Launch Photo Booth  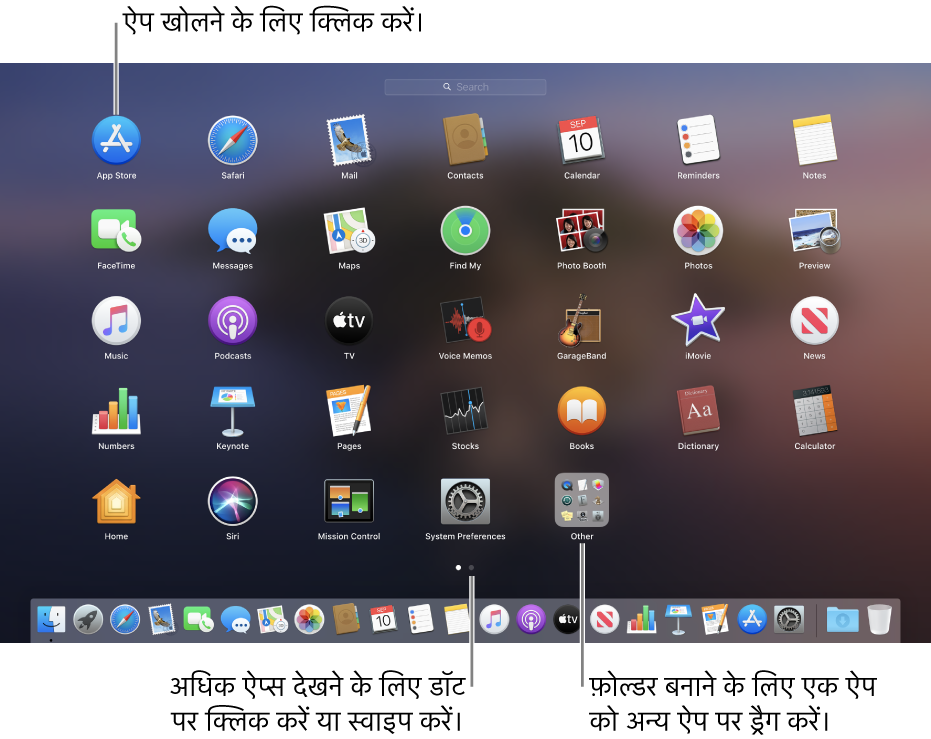582,230
